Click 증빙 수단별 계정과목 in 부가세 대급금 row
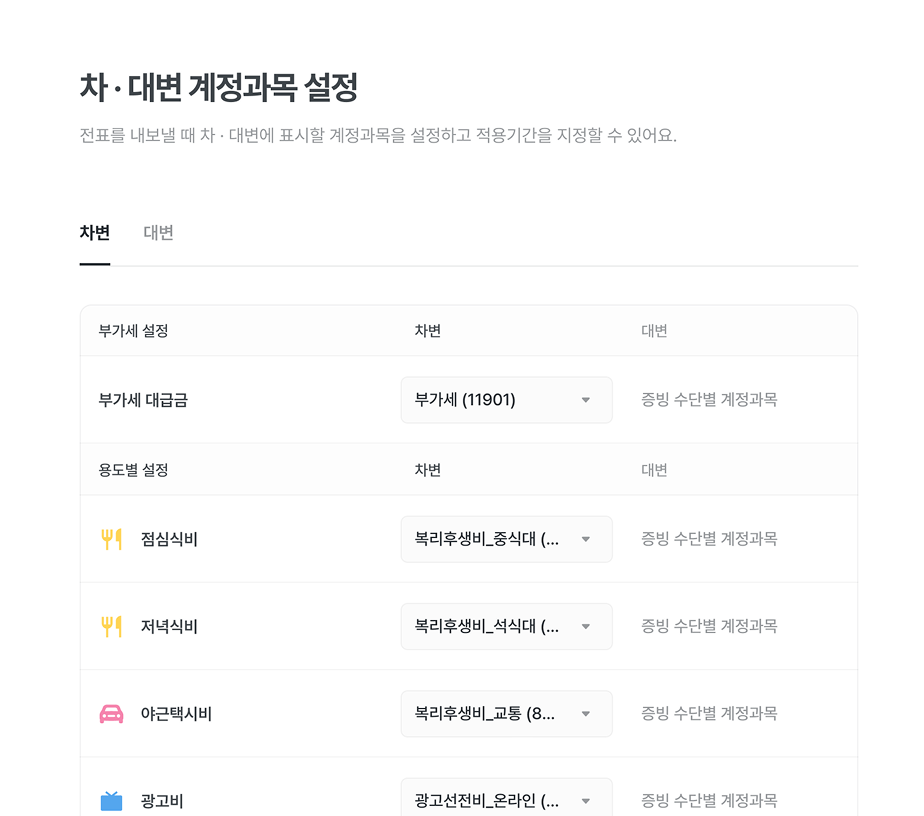The width and height of the screenshot is (924, 816). pos(709,400)
